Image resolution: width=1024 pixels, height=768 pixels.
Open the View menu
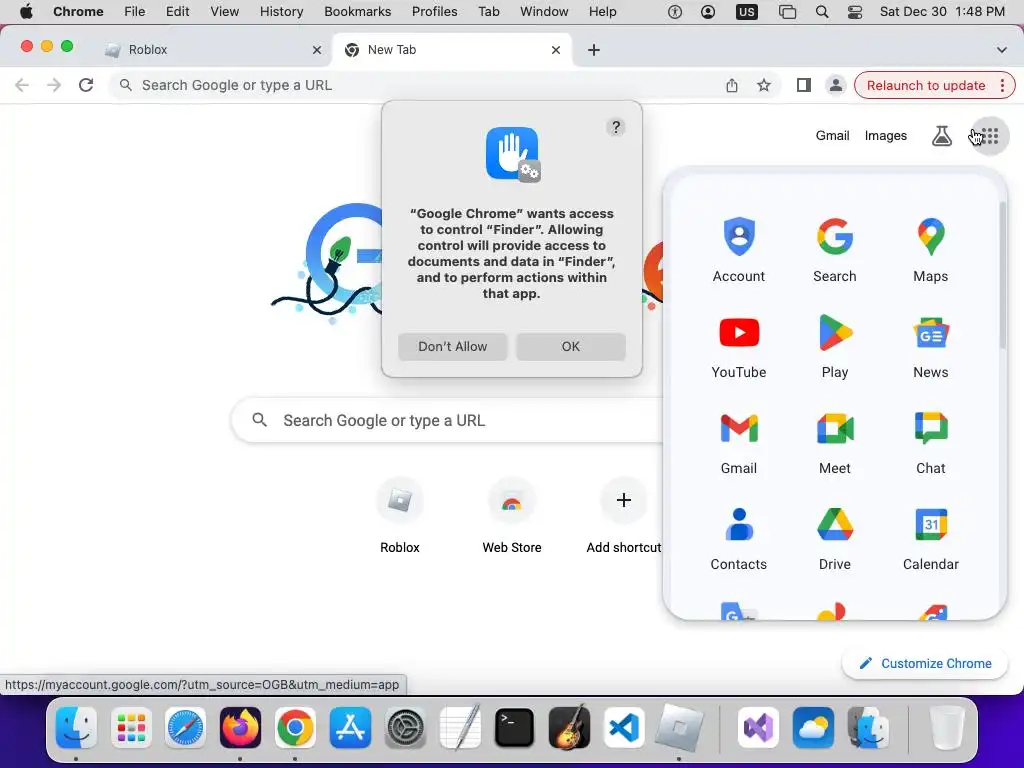coord(224,12)
